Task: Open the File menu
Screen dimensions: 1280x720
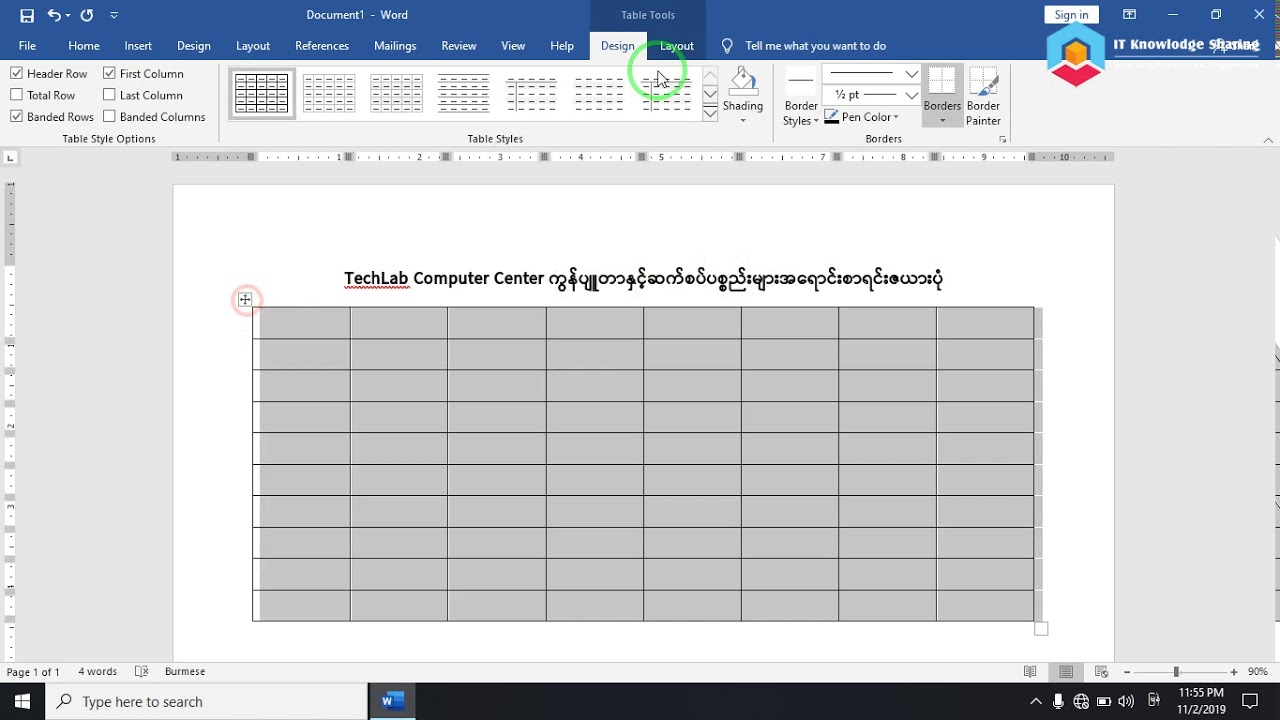Action: (27, 46)
